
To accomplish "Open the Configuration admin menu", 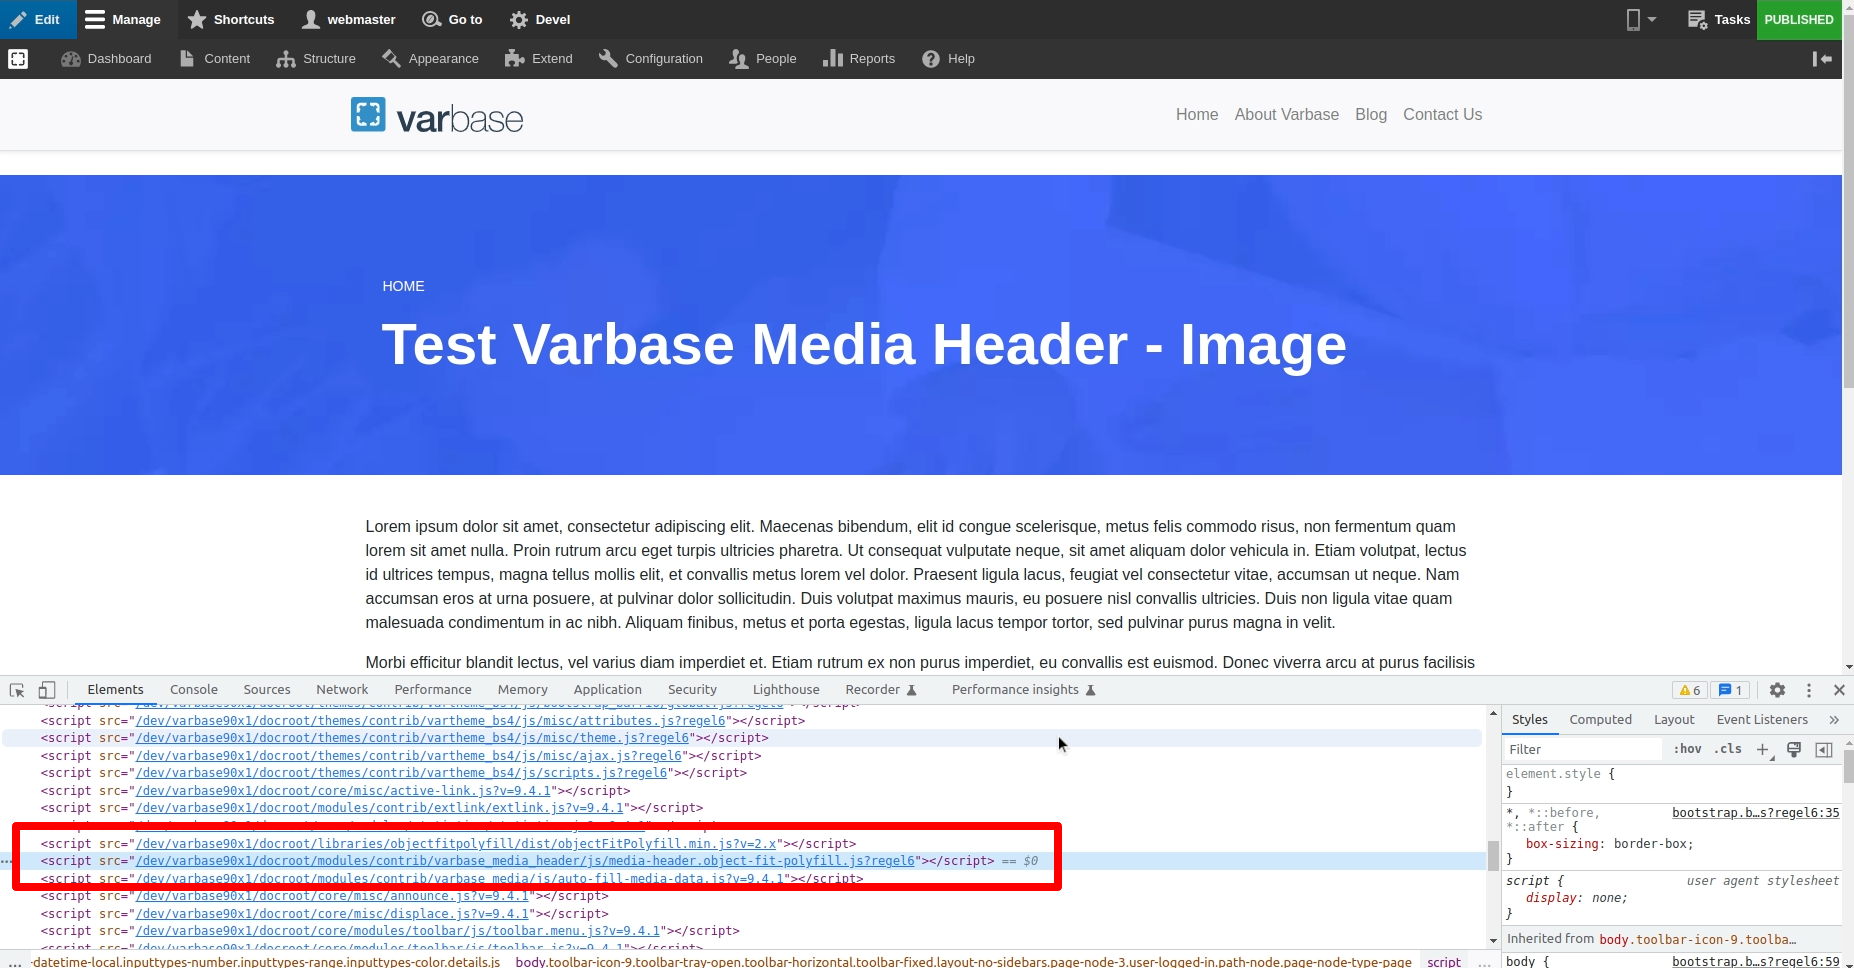I will [x=651, y=59].
